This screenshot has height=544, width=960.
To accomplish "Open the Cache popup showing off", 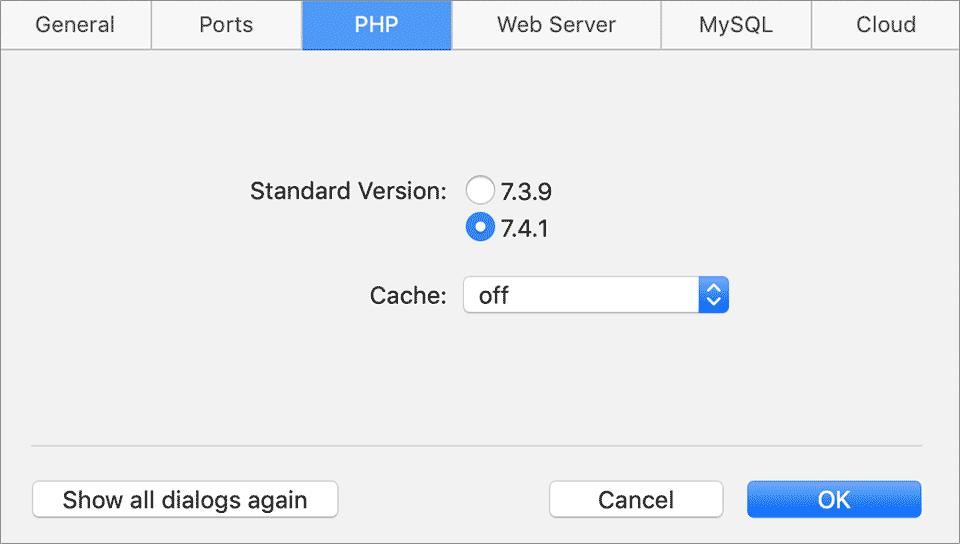I will click(x=596, y=295).
